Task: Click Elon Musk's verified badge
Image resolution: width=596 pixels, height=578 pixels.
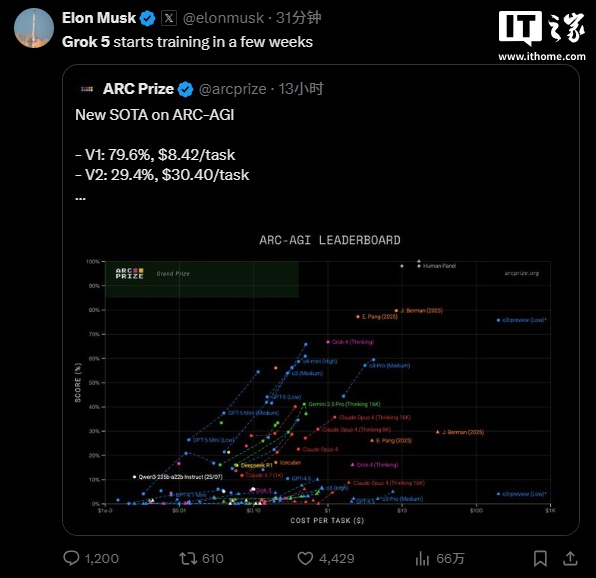Action: click(147, 18)
